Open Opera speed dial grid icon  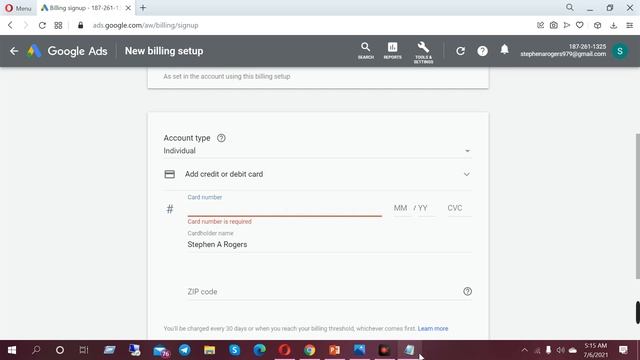pos(58,25)
